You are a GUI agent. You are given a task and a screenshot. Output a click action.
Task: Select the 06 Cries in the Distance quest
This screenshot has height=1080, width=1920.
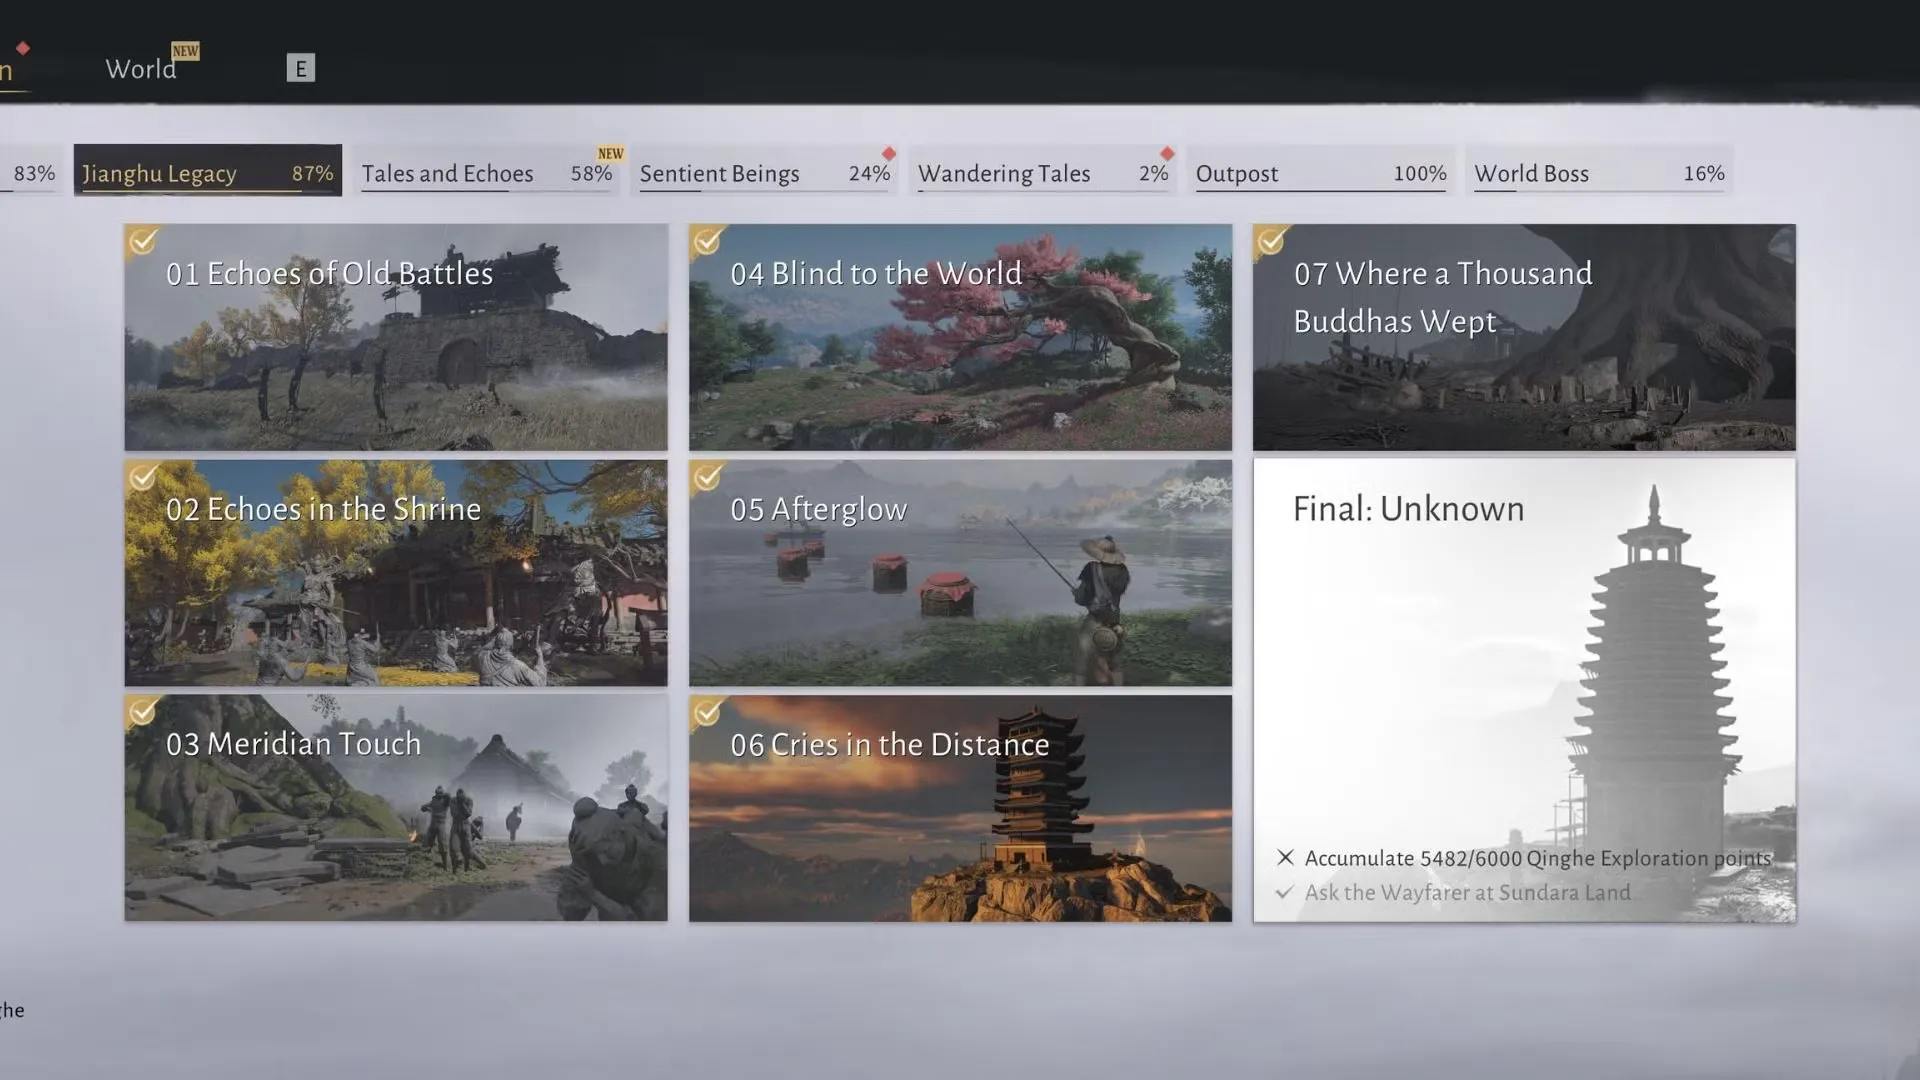[x=959, y=806]
